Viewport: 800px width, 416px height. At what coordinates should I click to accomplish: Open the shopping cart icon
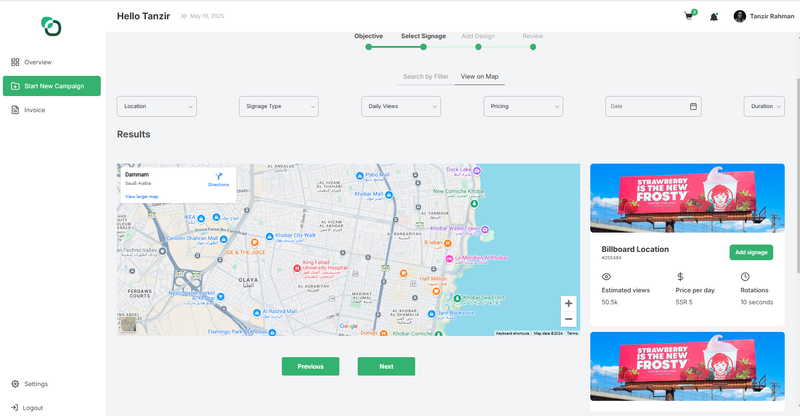[x=688, y=16]
